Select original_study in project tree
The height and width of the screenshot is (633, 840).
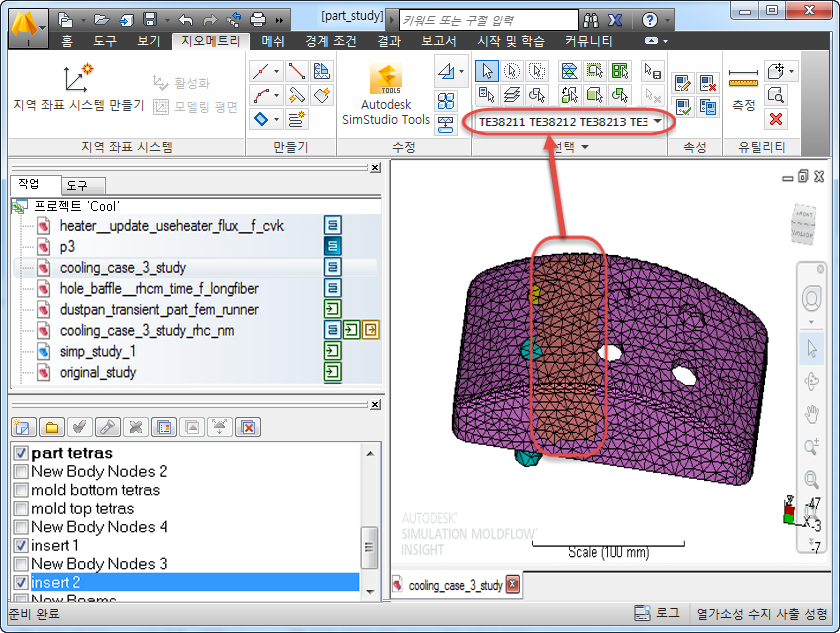(x=98, y=372)
